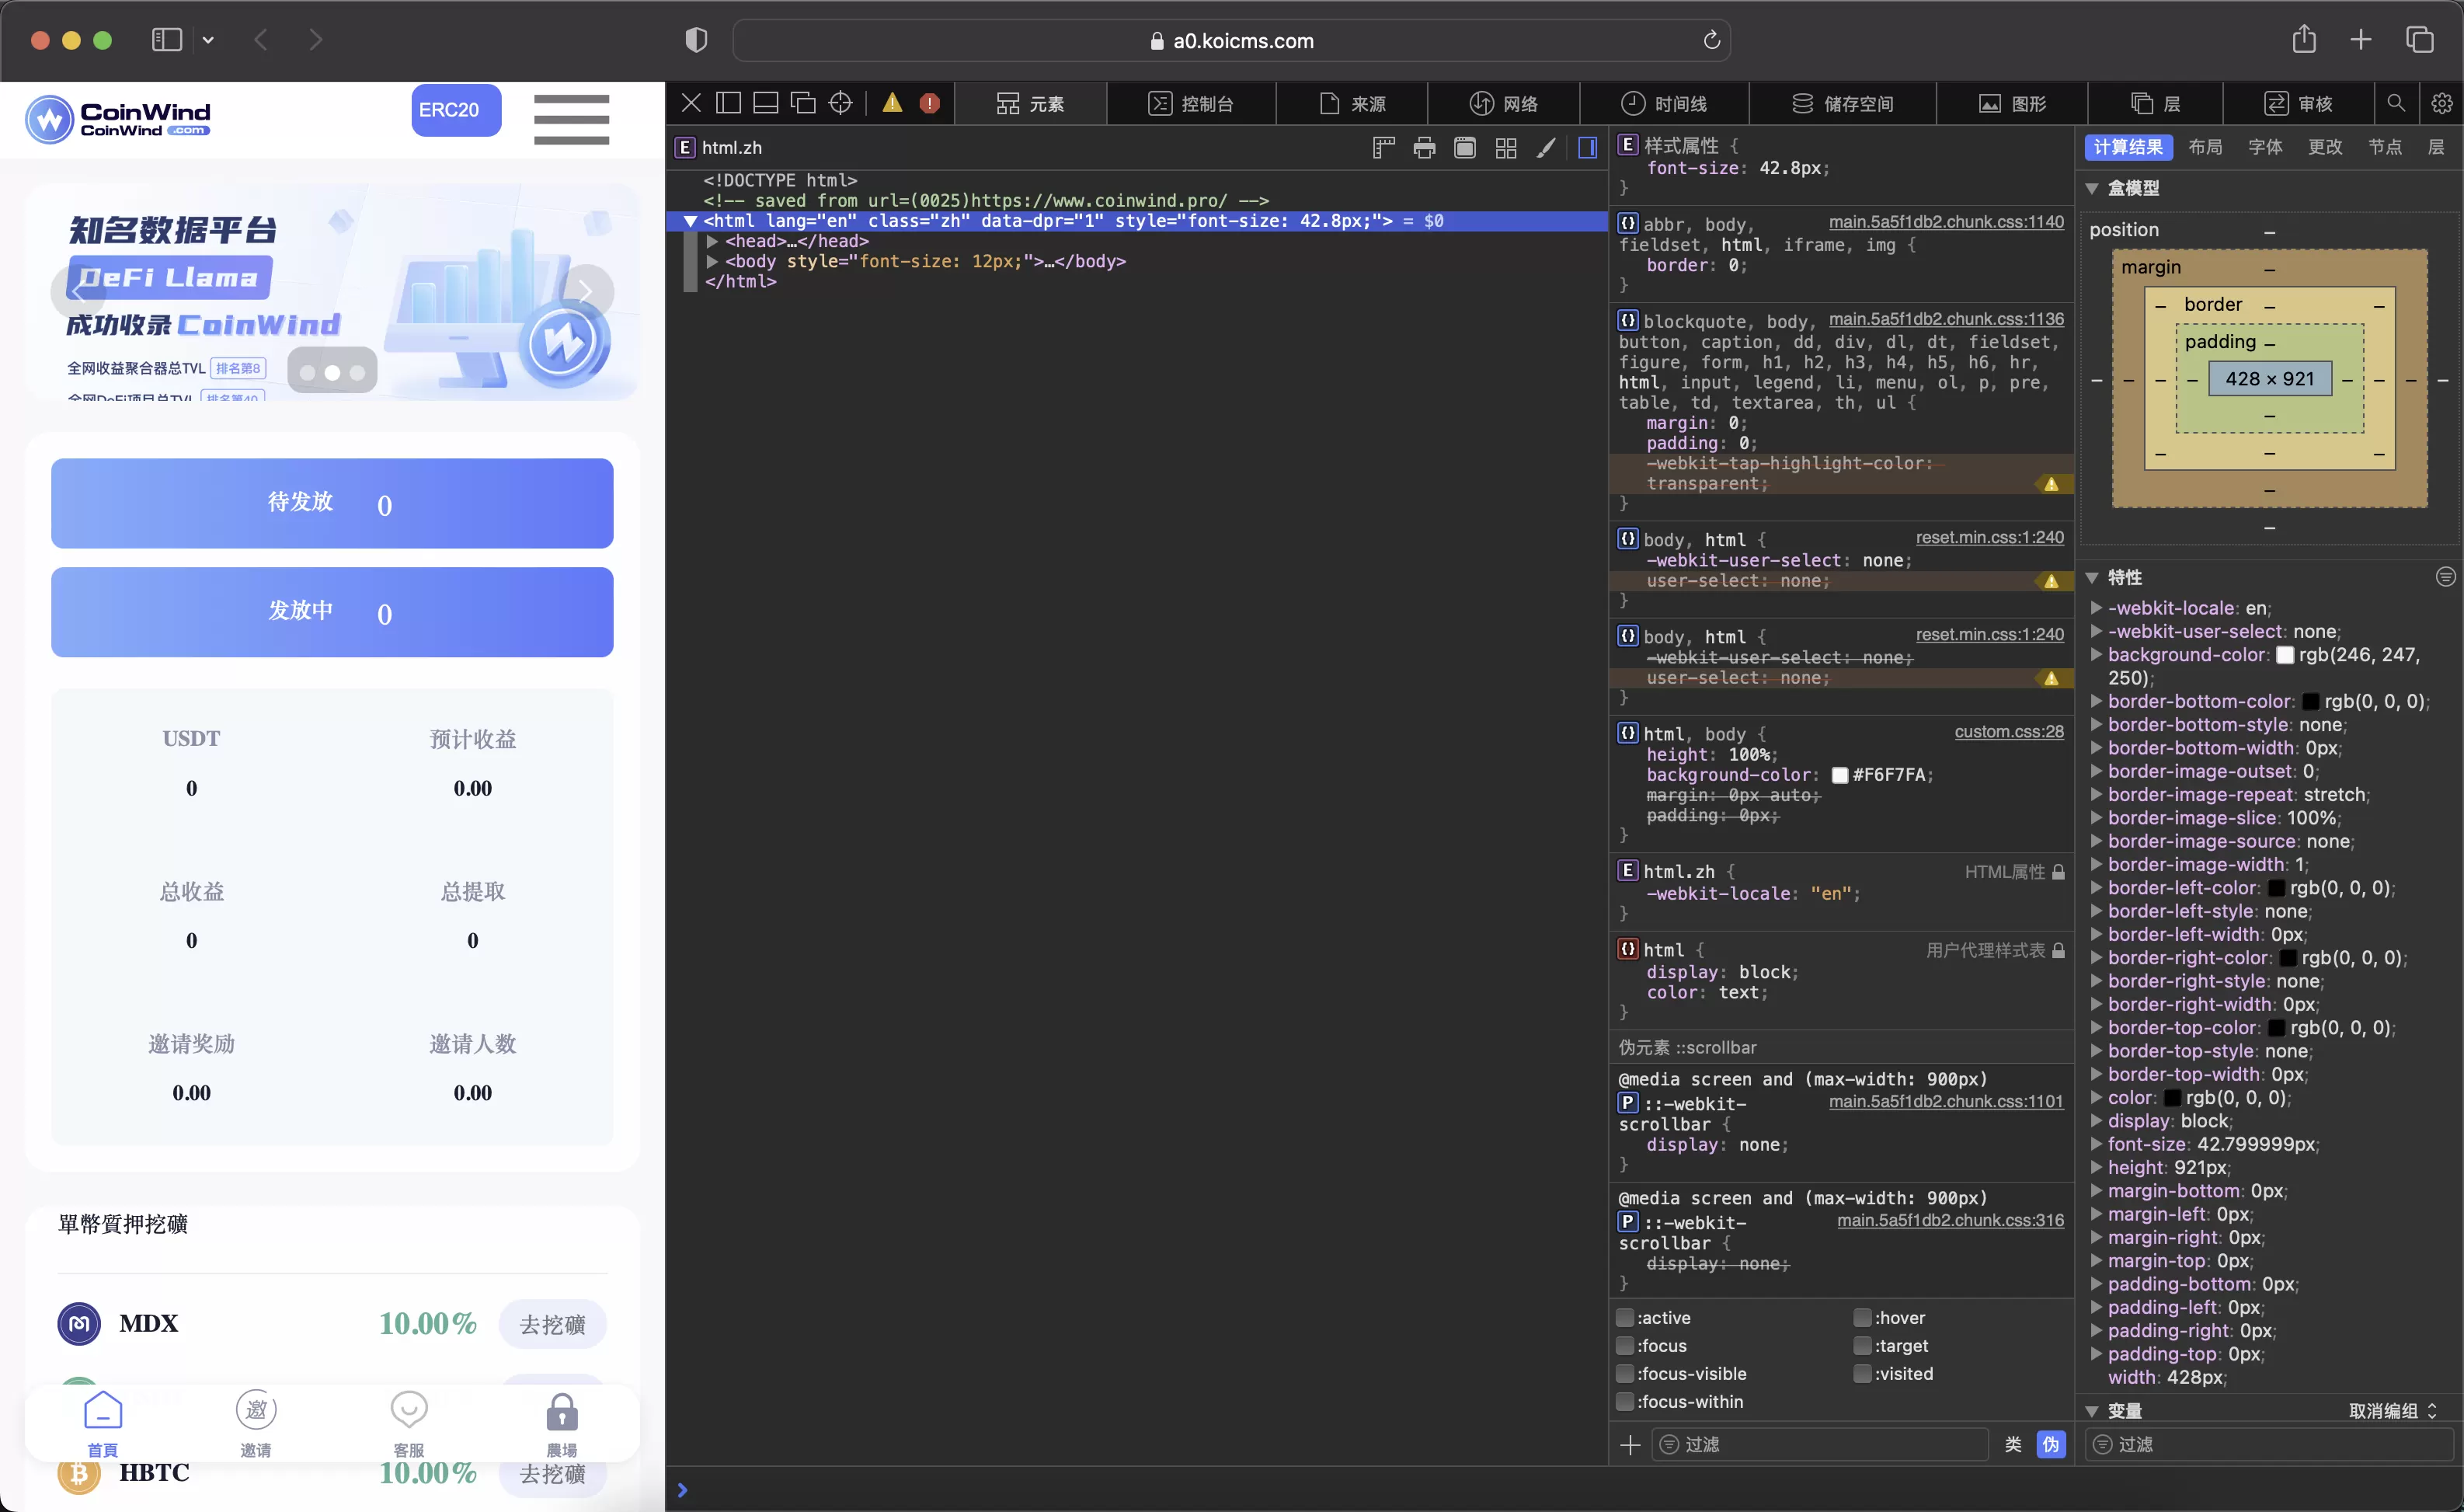The height and width of the screenshot is (1512, 2464).
Task: Click the 待发放 blue button
Action: (x=332, y=503)
